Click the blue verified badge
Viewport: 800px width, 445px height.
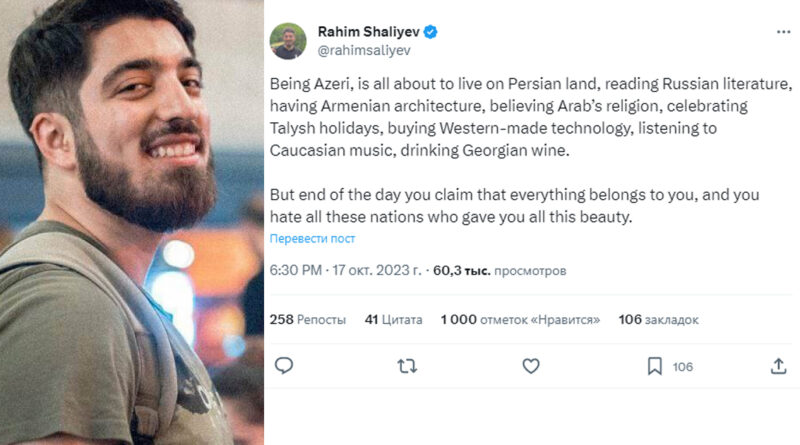[431, 31]
